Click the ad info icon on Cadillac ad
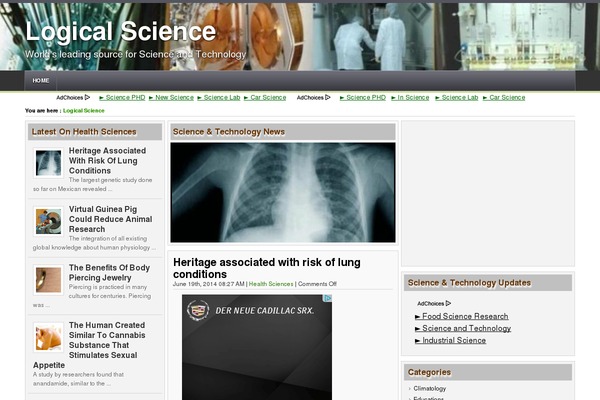The height and width of the screenshot is (400, 600). [328, 298]
